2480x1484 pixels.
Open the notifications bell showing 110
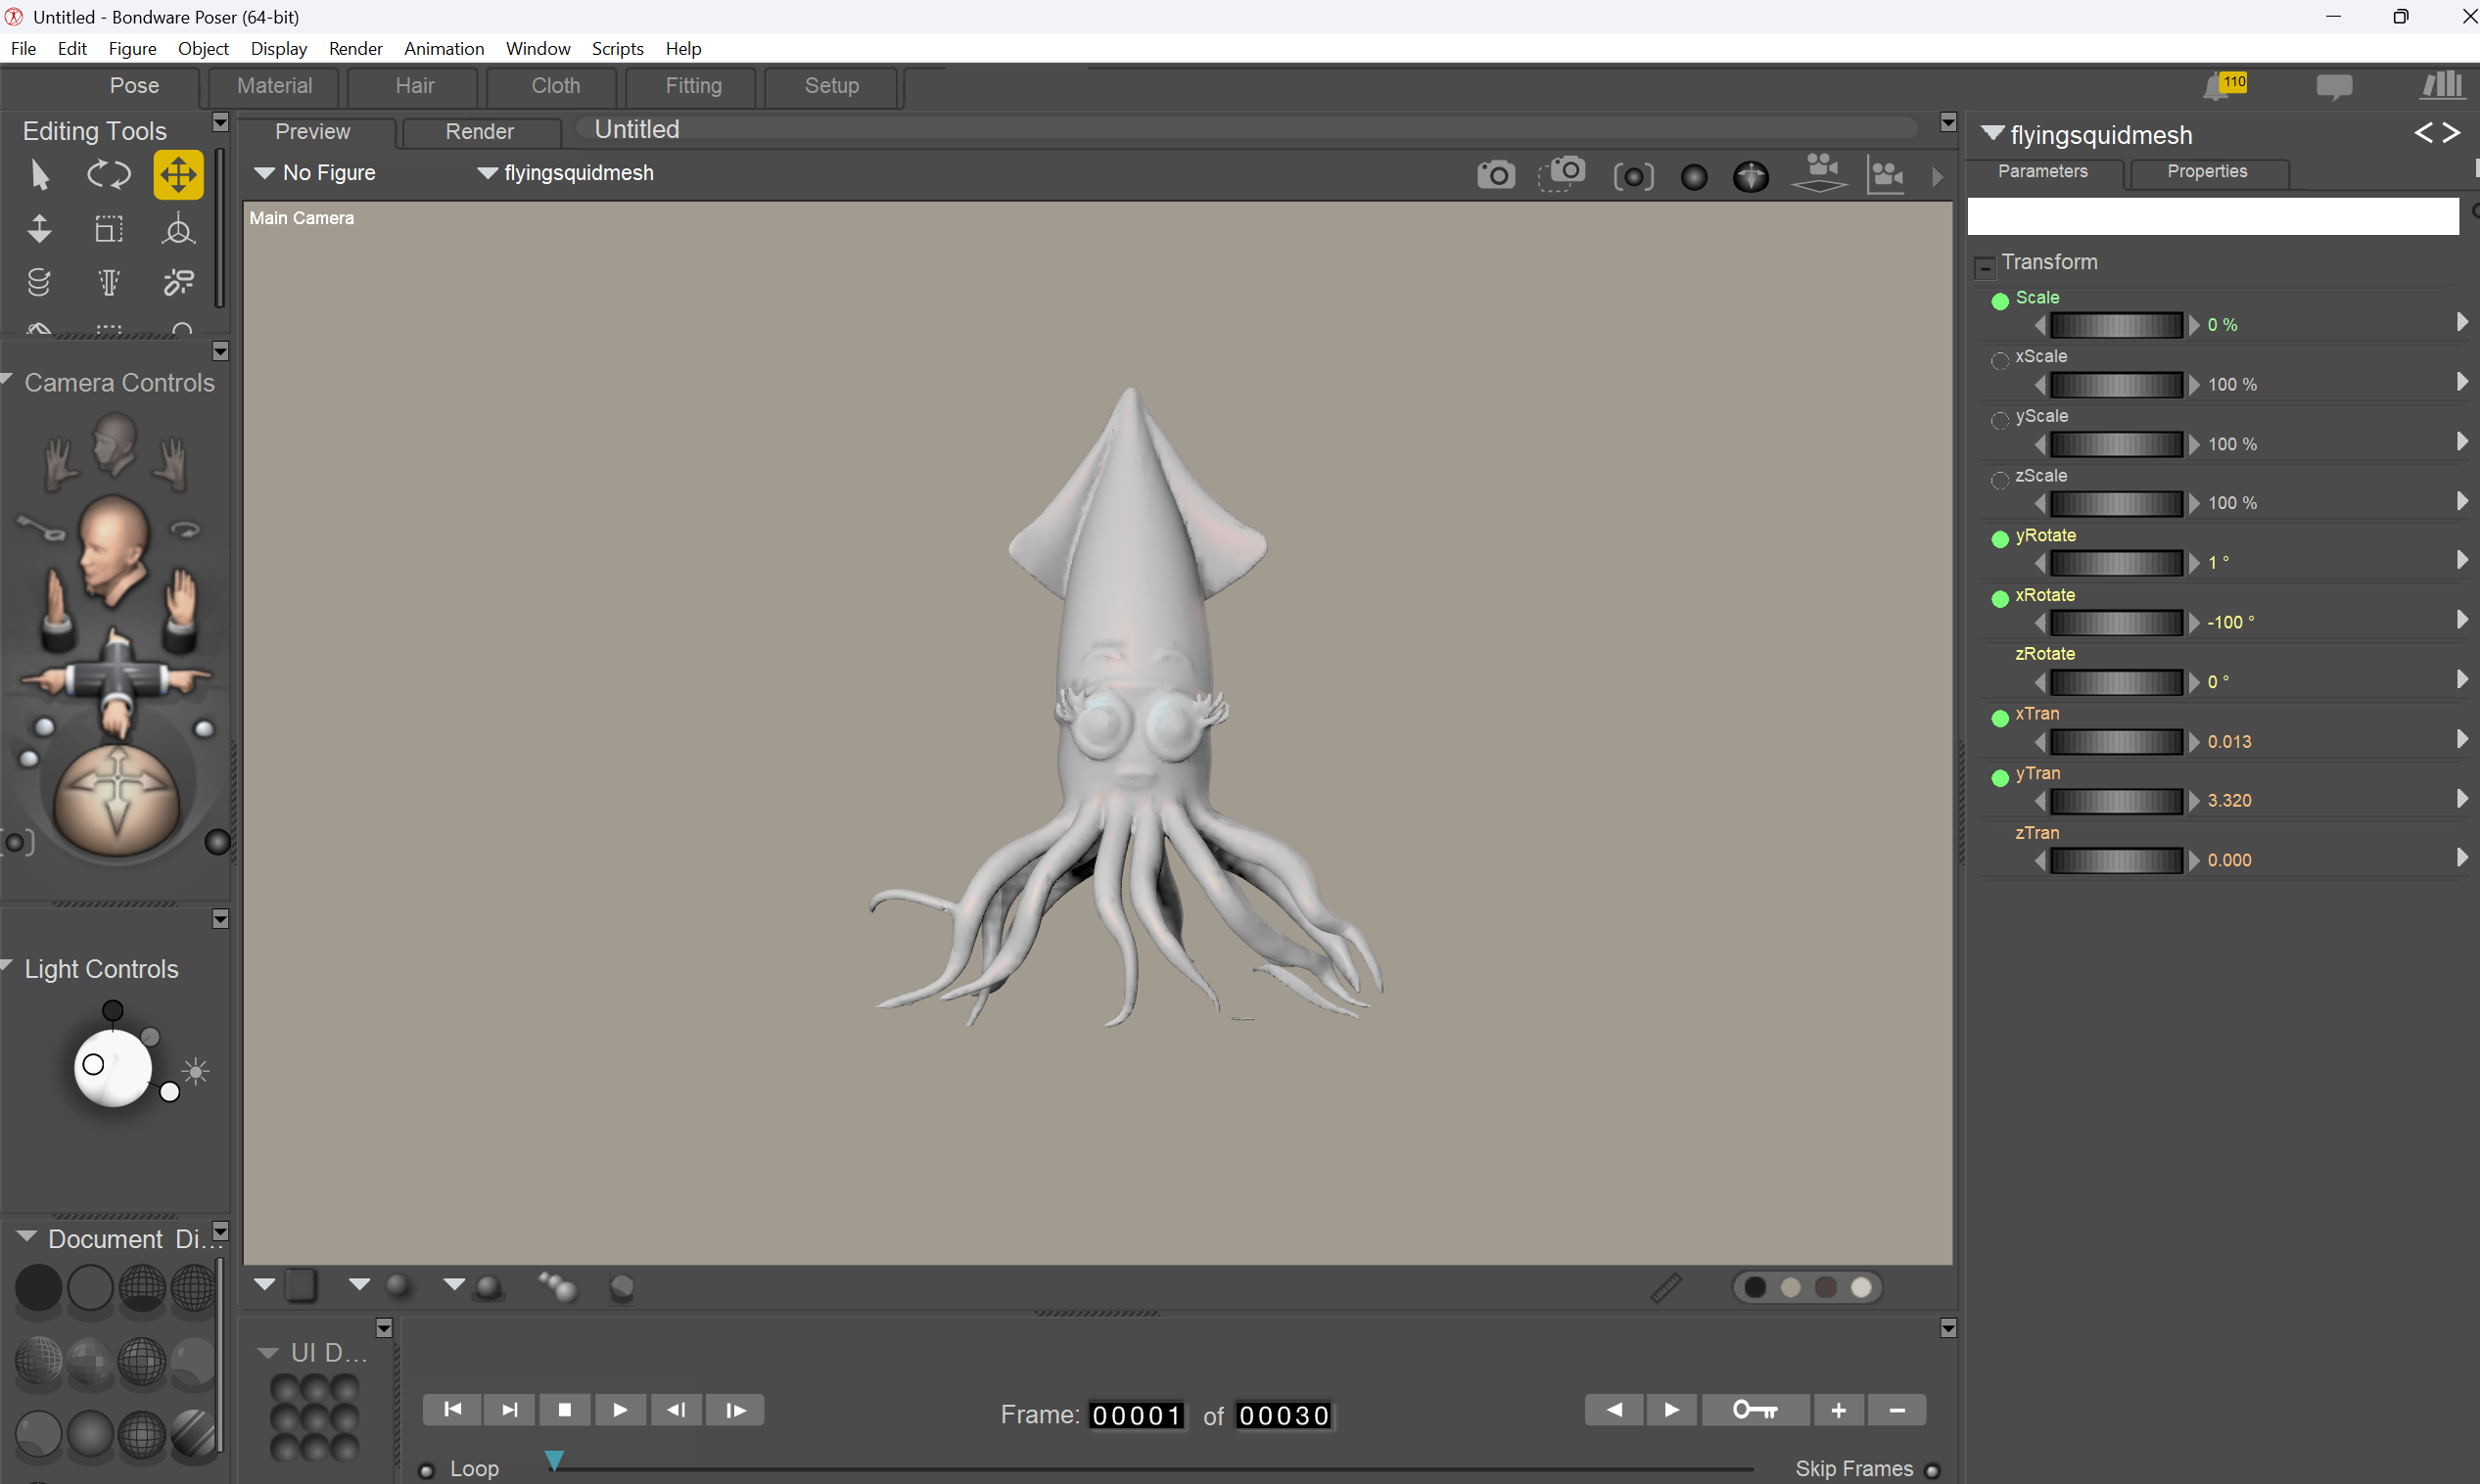tap(2224, 86)
